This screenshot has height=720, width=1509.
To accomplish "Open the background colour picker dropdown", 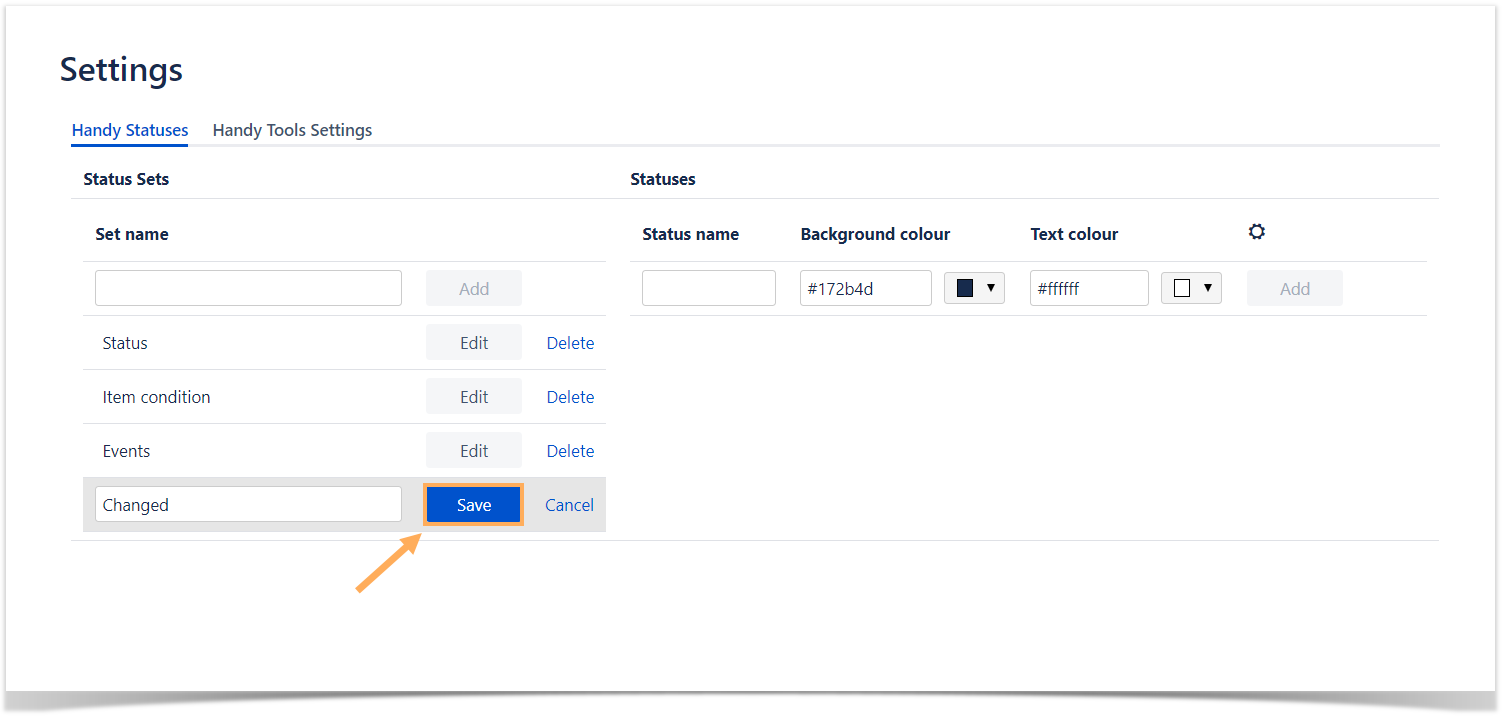I will pos(990,288).
